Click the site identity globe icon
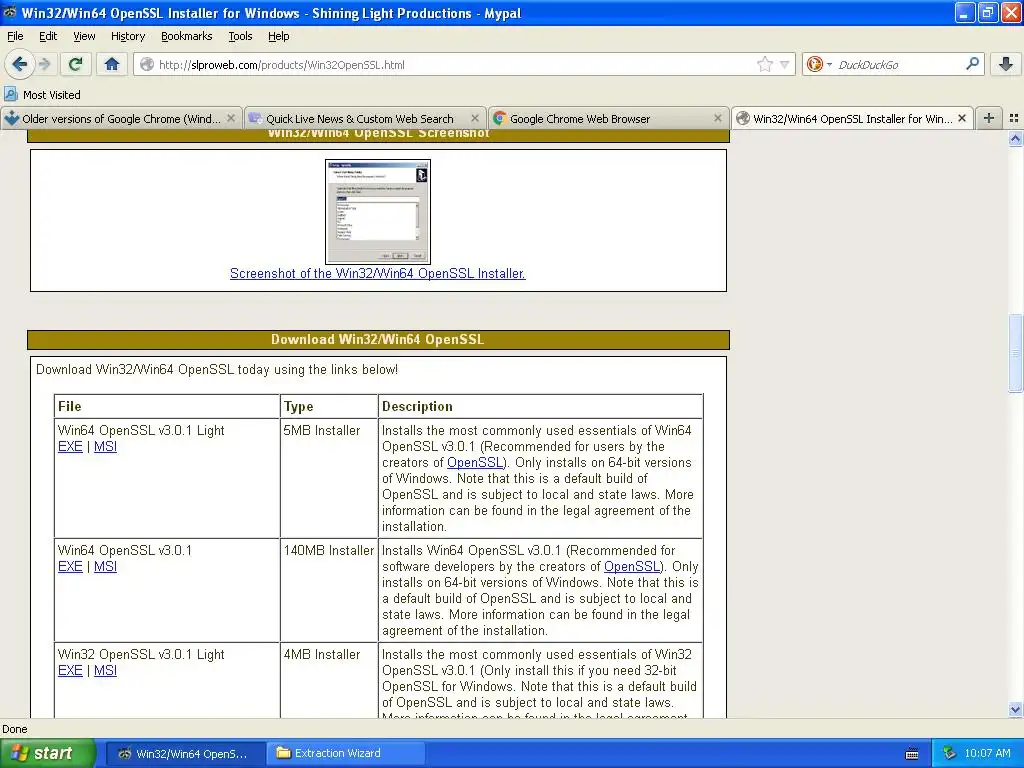The image size is (1024, 768). (x=147, y=64)
